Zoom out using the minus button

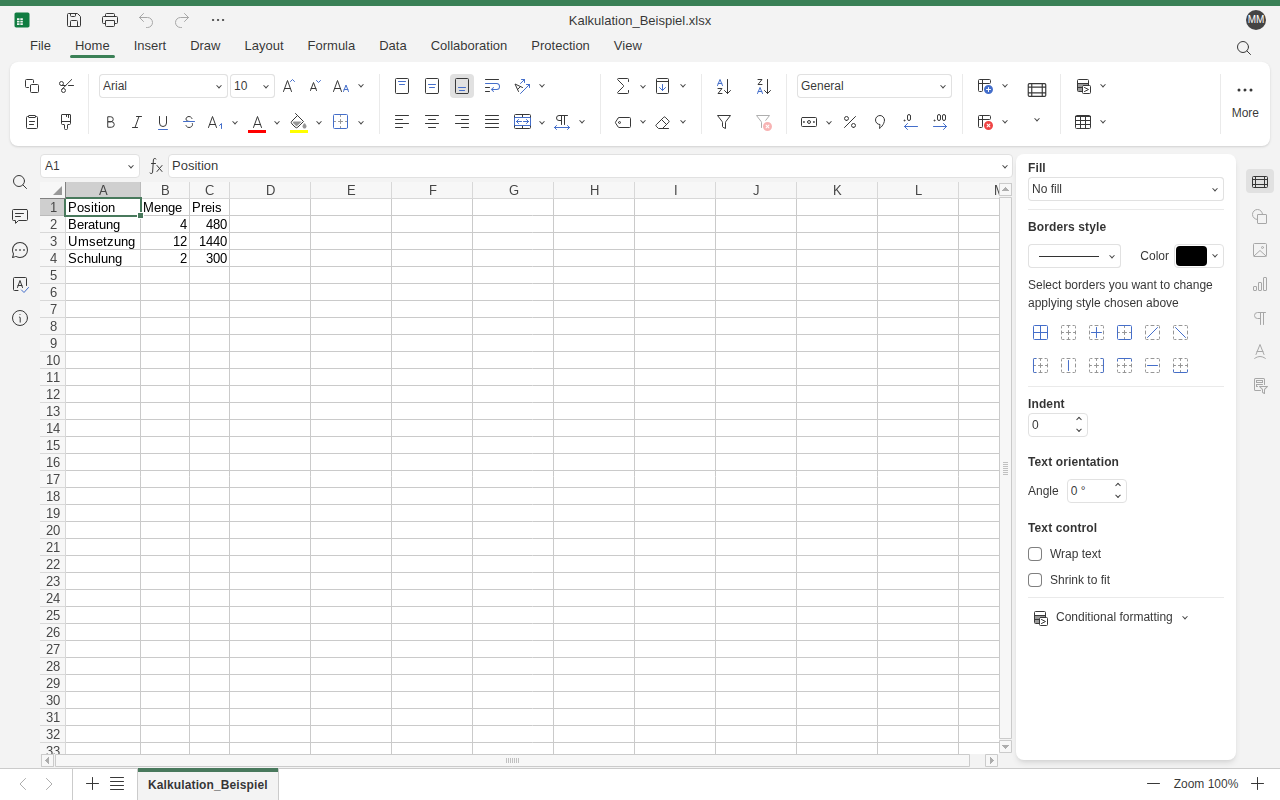(1154, 784)
